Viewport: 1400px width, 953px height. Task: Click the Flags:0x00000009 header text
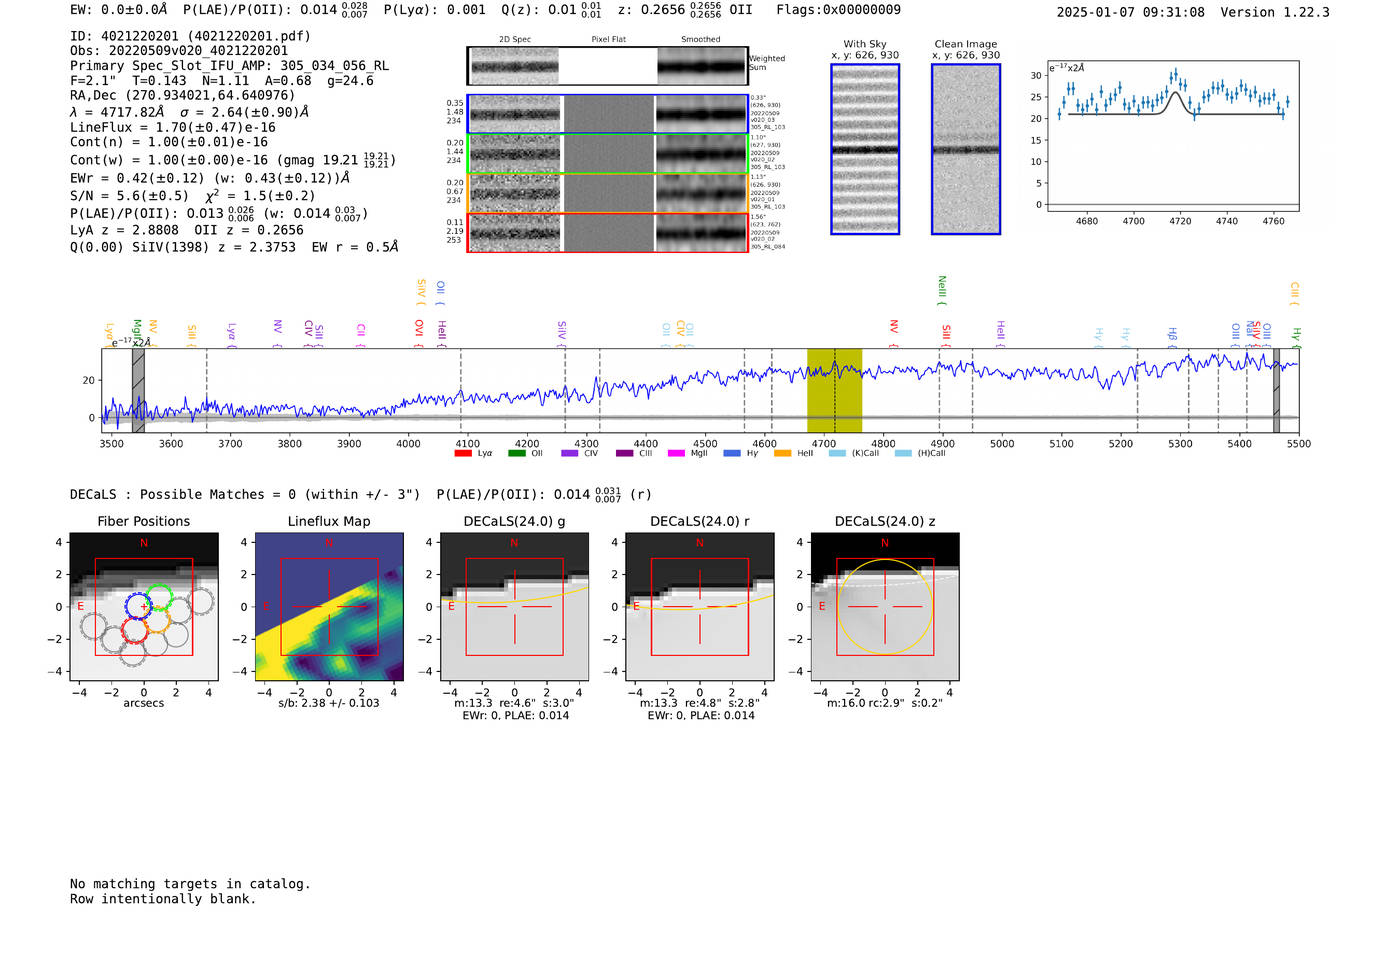pyautogui.click(x=838, y=10)
